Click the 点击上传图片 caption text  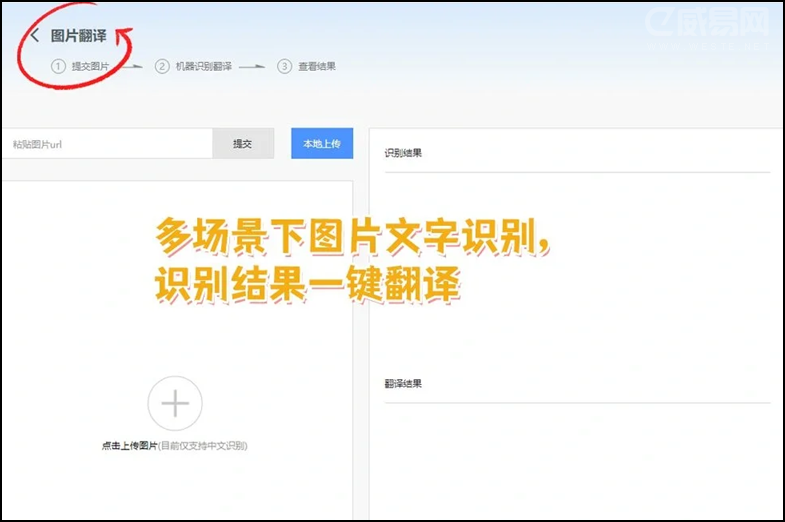pos(129,446)
